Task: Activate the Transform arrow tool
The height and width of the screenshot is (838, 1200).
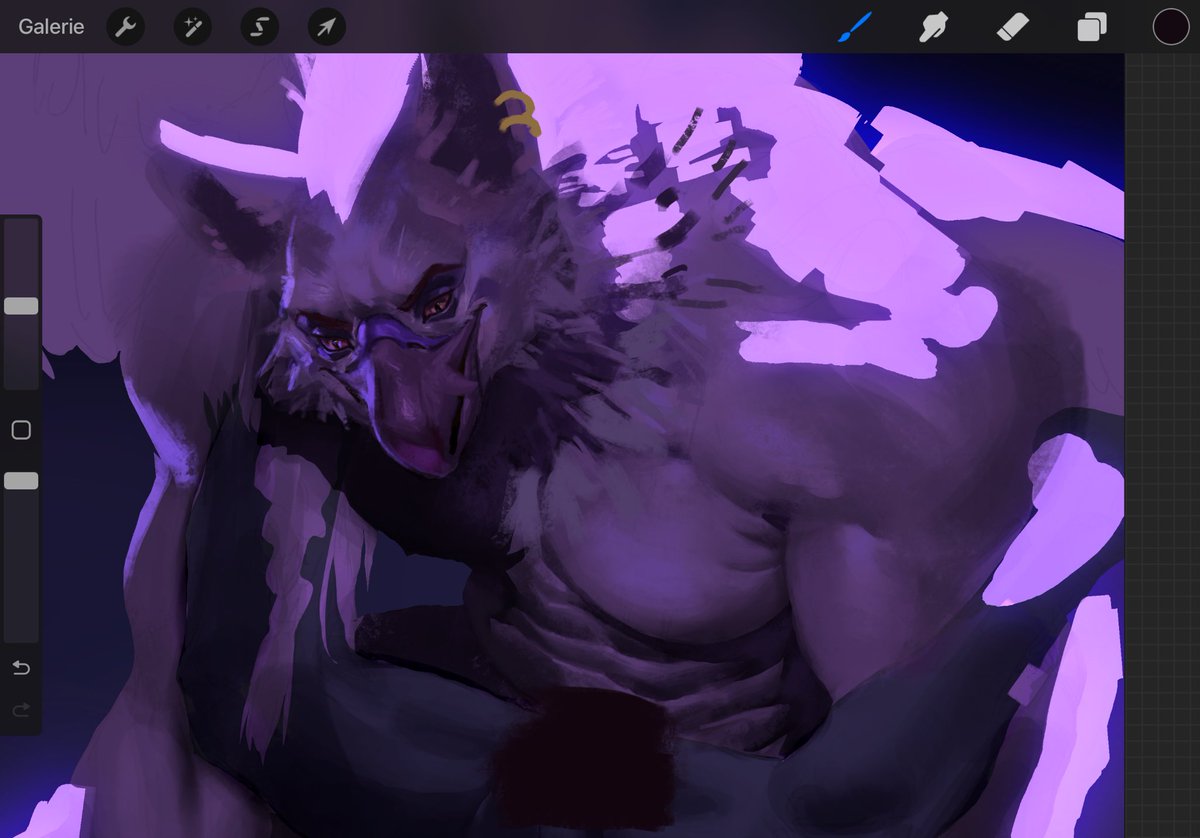Action: (x=327, y=27)
